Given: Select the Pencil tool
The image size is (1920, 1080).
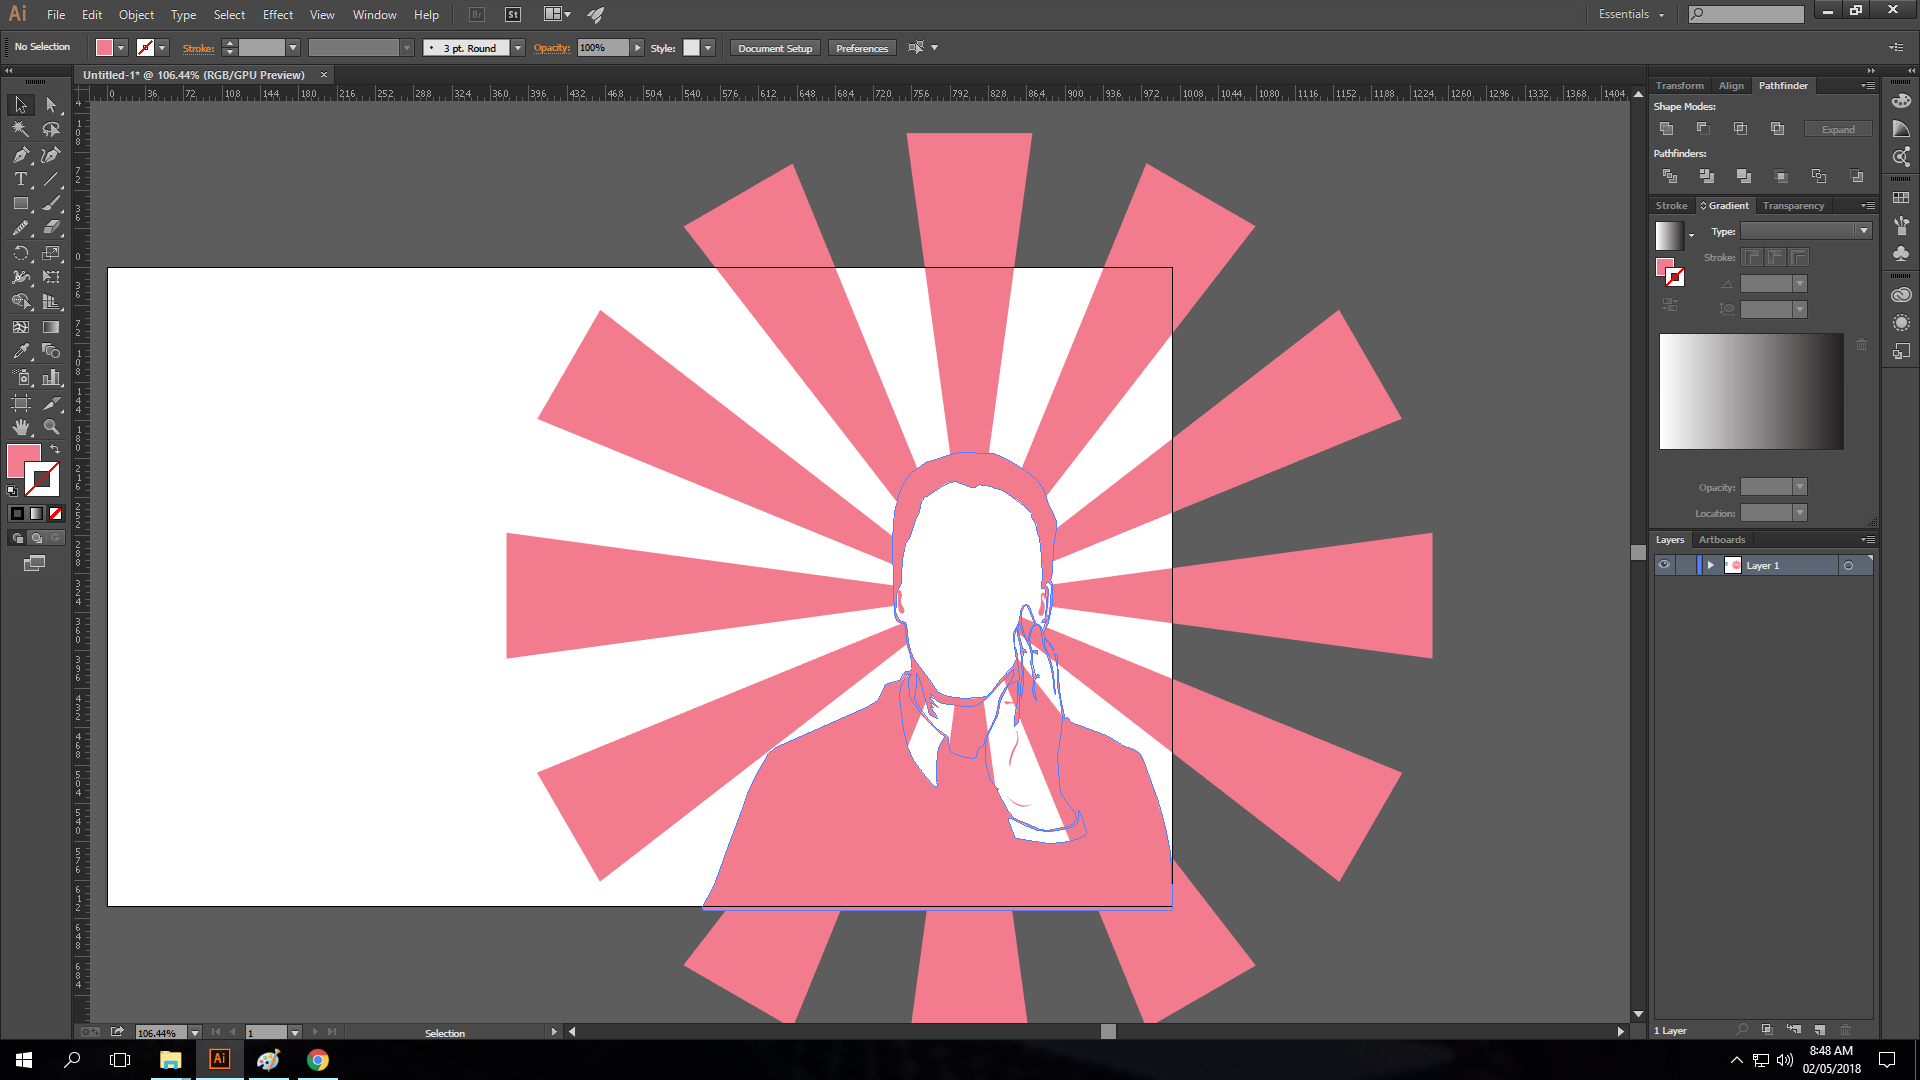Looking at the screenshot, I should click(x=21, y=228).
